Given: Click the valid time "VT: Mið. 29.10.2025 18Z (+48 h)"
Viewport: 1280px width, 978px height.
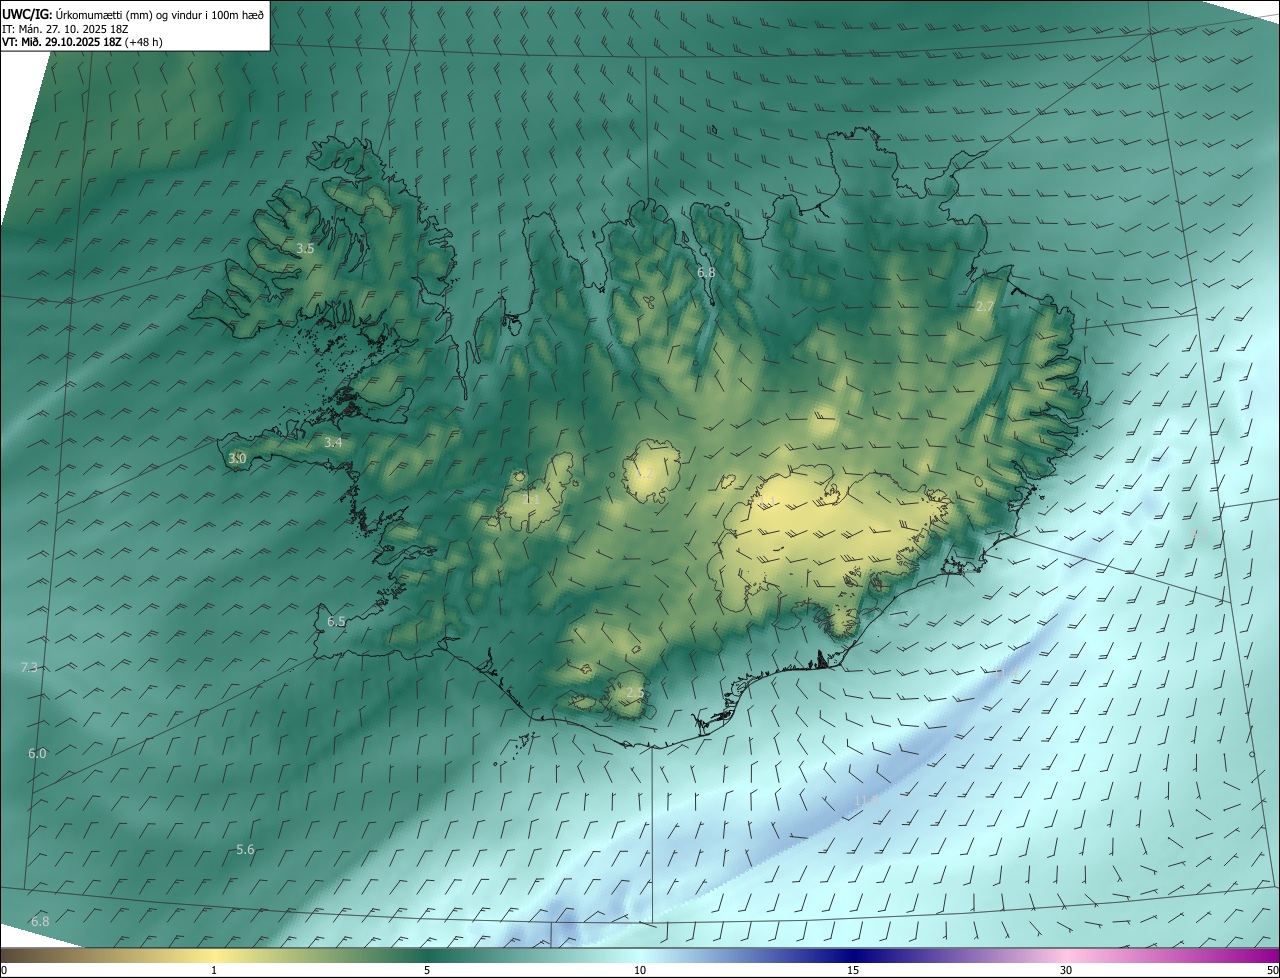Looking at the screenshot, I should (82, 42).
